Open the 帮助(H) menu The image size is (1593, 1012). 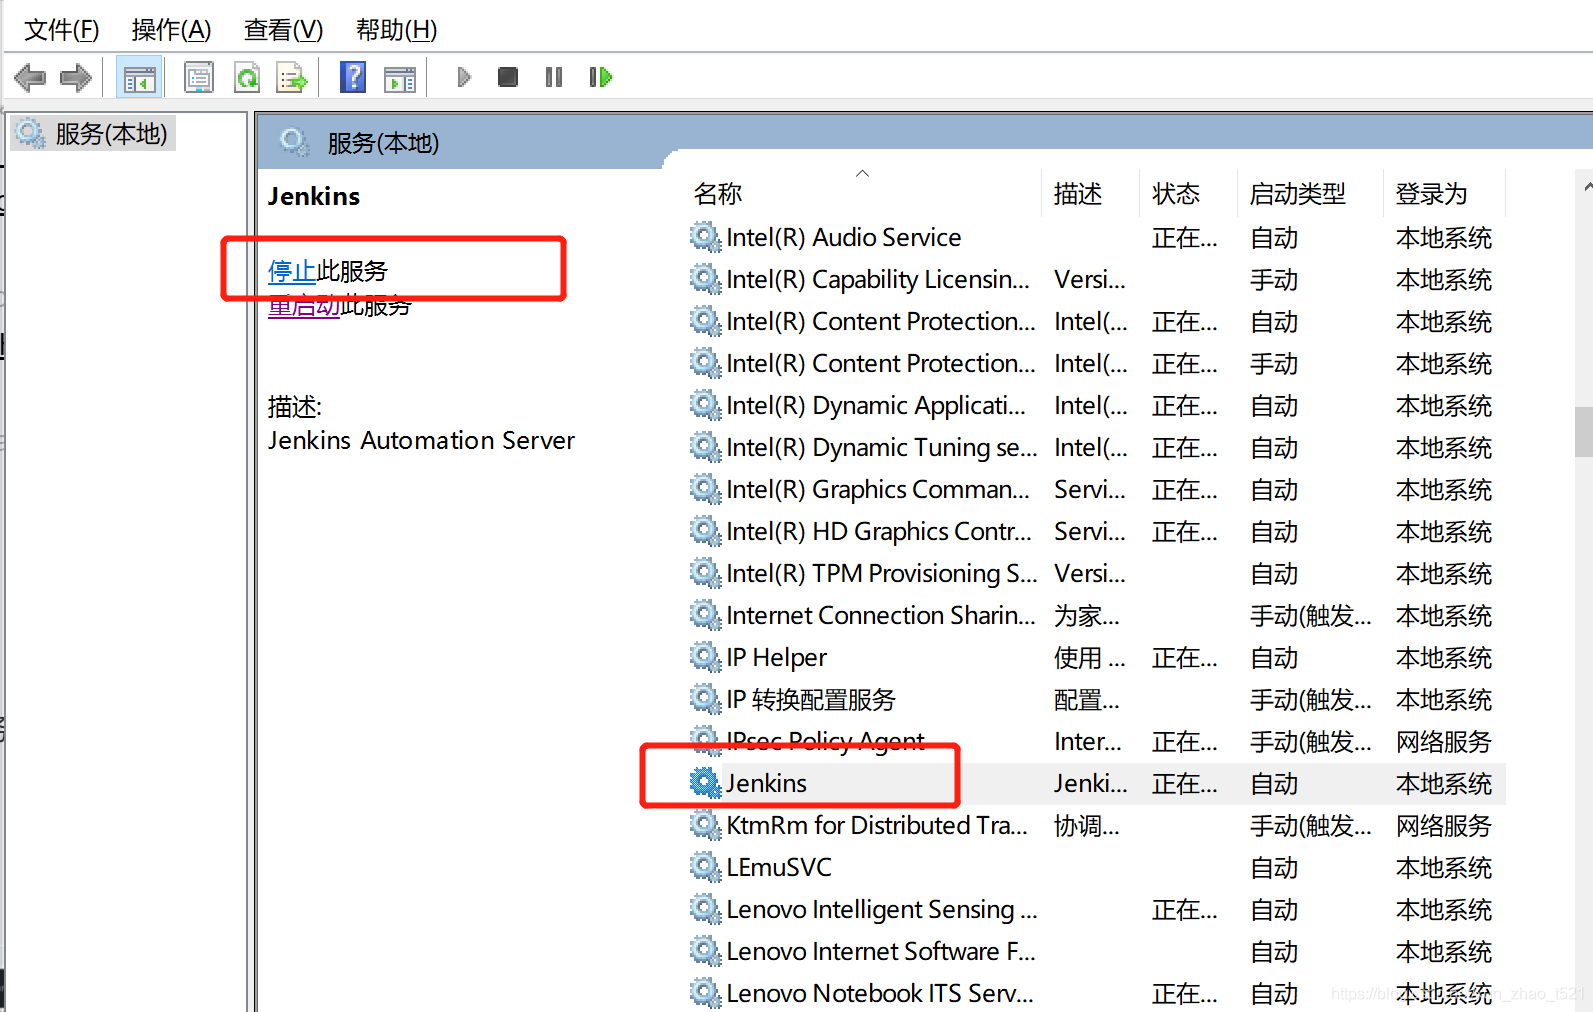click(x=396, y=30)
